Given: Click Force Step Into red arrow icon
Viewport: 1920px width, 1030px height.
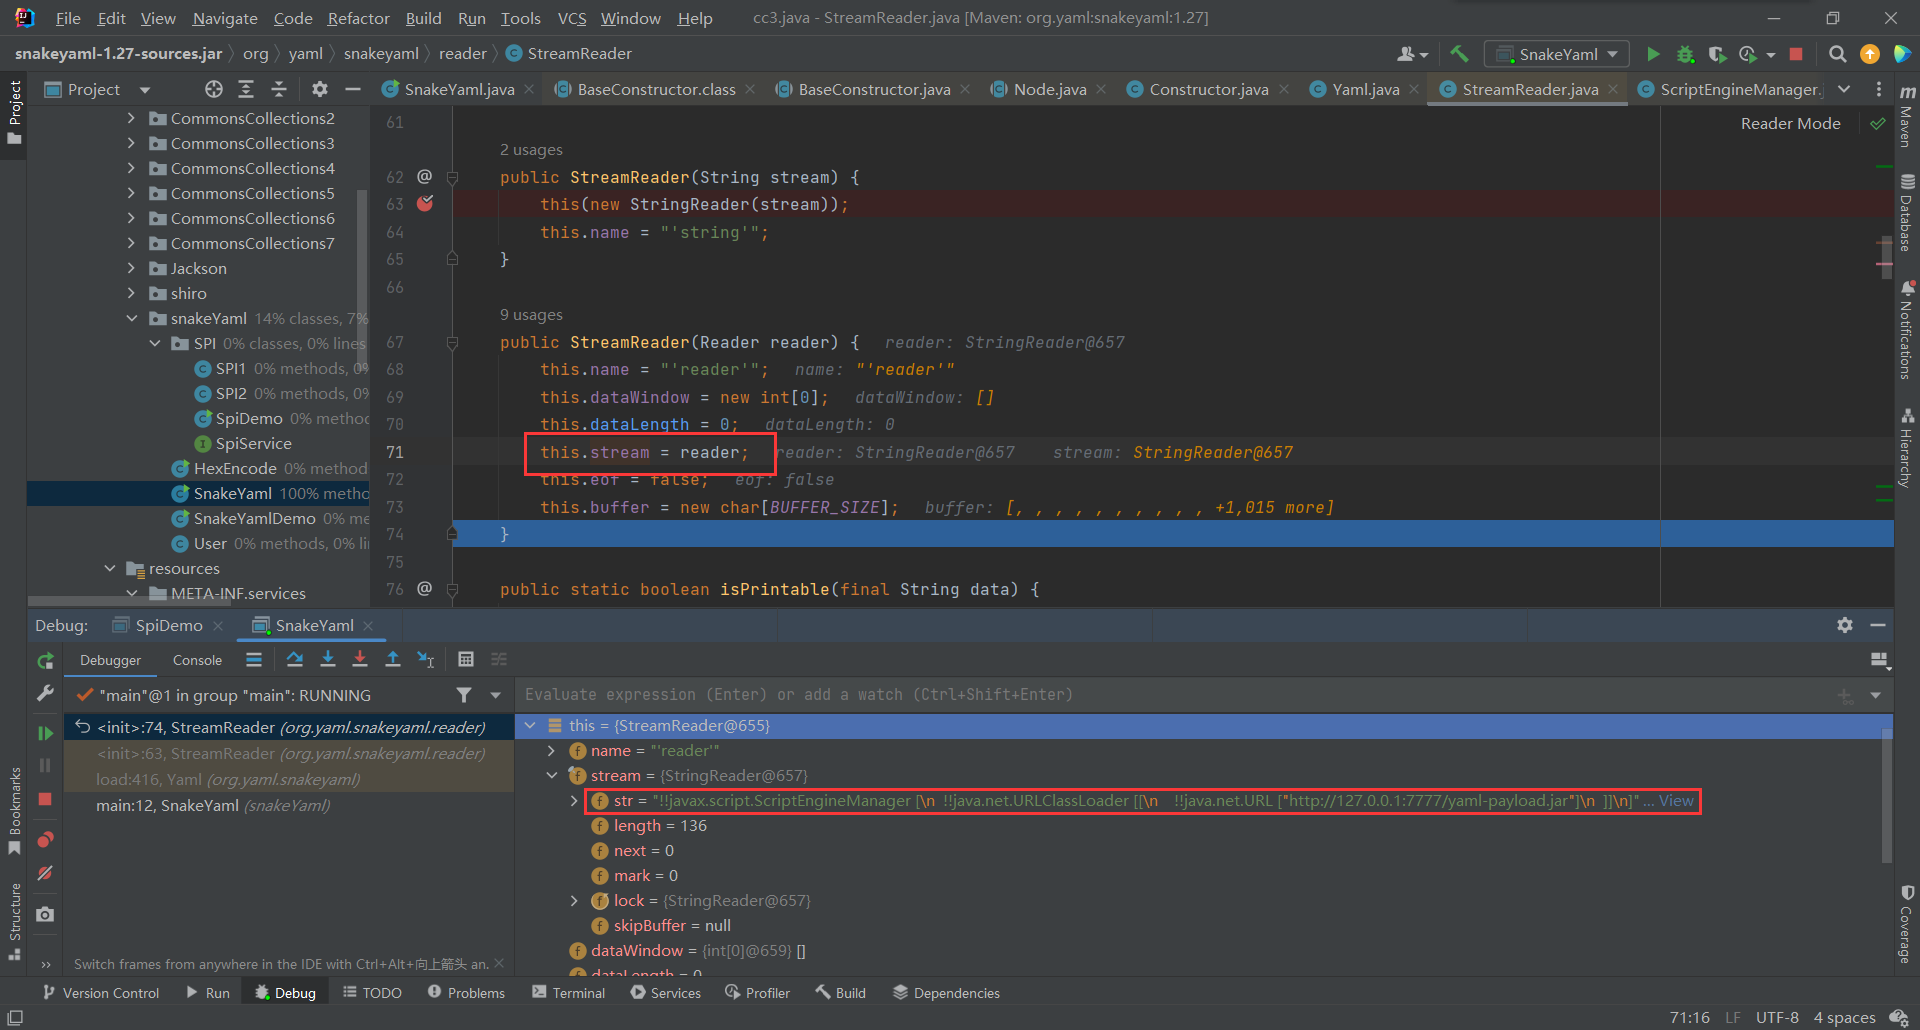Looking at the screenshot, I should 360,659.
